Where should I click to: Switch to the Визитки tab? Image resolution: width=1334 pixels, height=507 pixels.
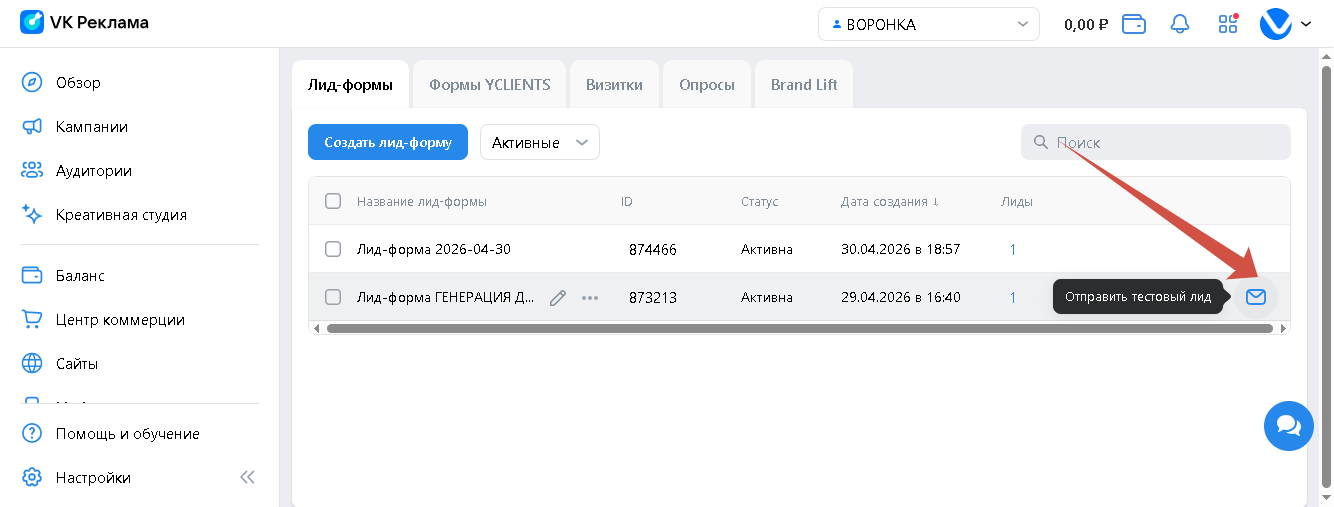[614, 84]
